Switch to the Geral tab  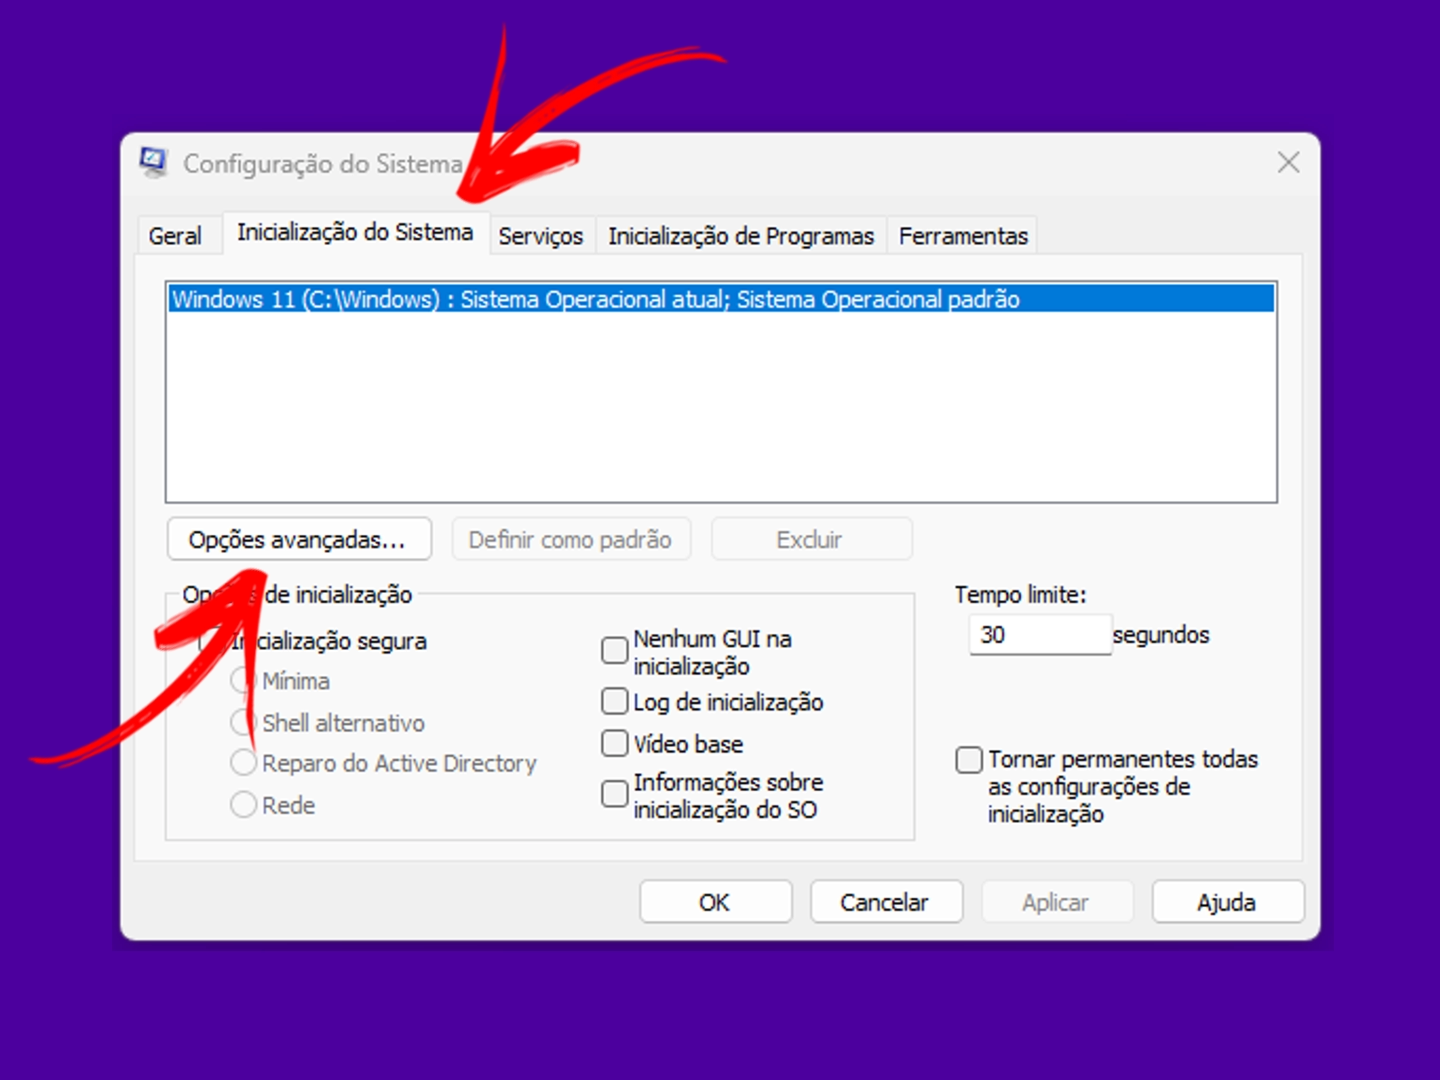178,236
